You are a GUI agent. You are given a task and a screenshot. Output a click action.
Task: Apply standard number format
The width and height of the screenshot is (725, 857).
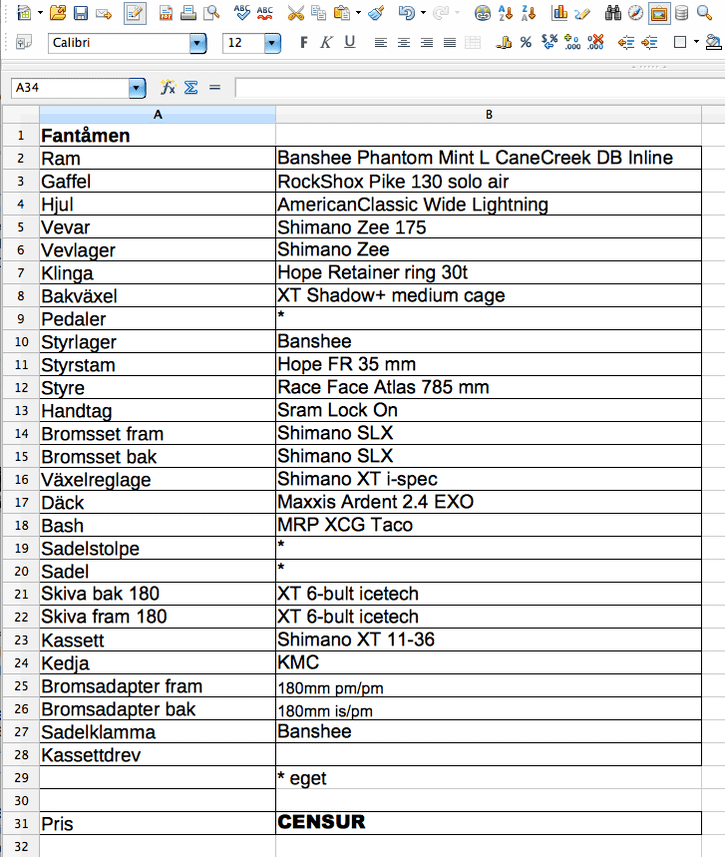[x=549, y=42]
